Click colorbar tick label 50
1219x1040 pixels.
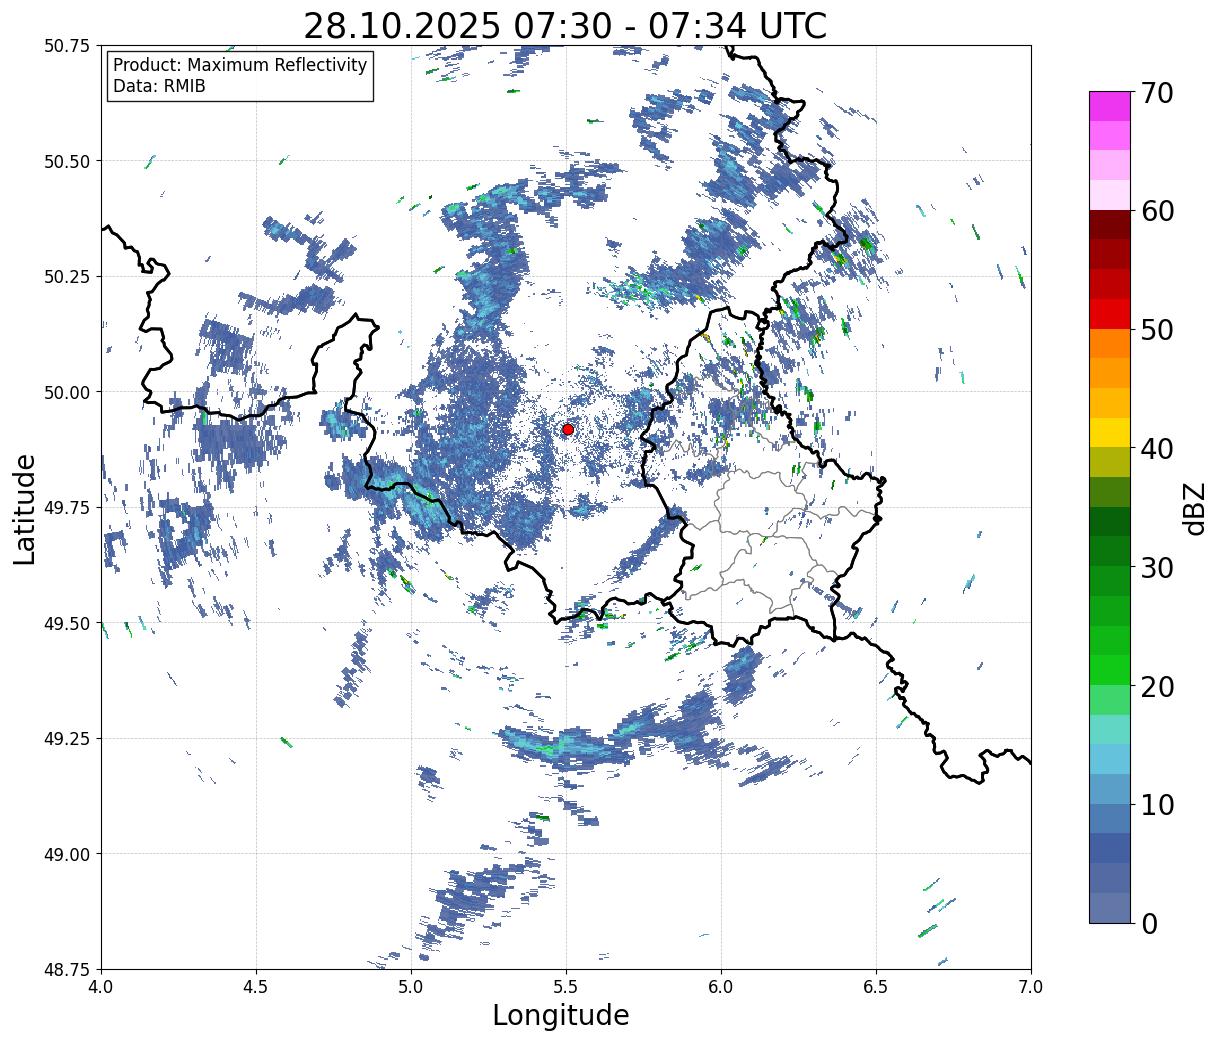point(1157,330)
